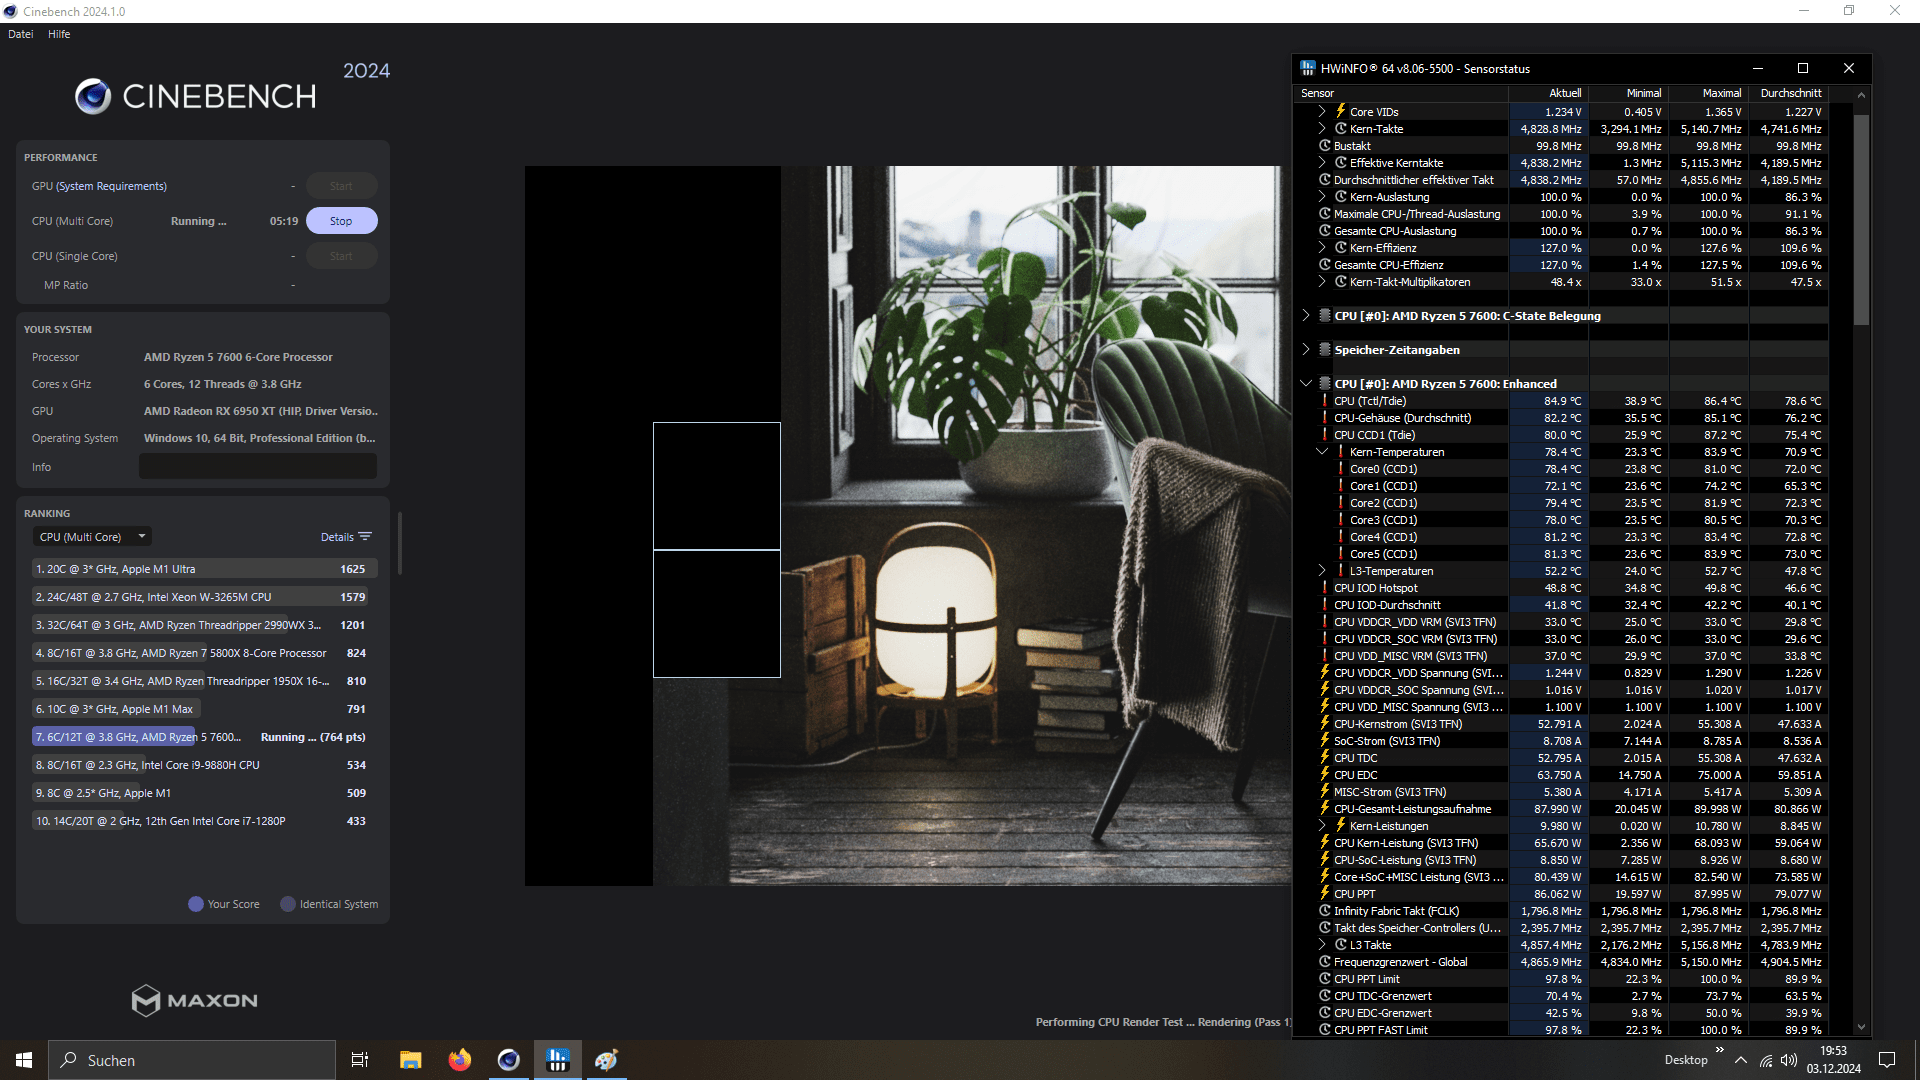
Task: Open the Hilfe menu
Action: pos(59,34)
